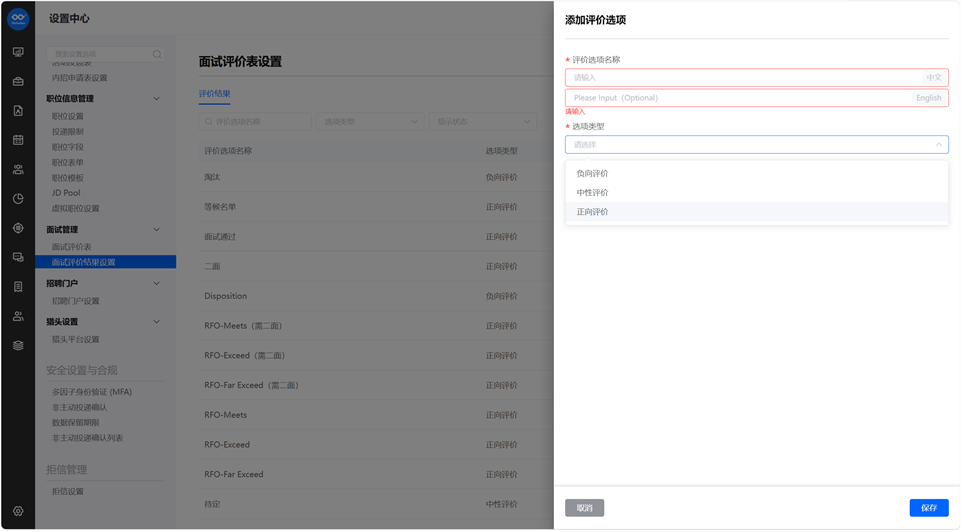Open the monitor dashboard sidebar icon

[x=18, y=52]
